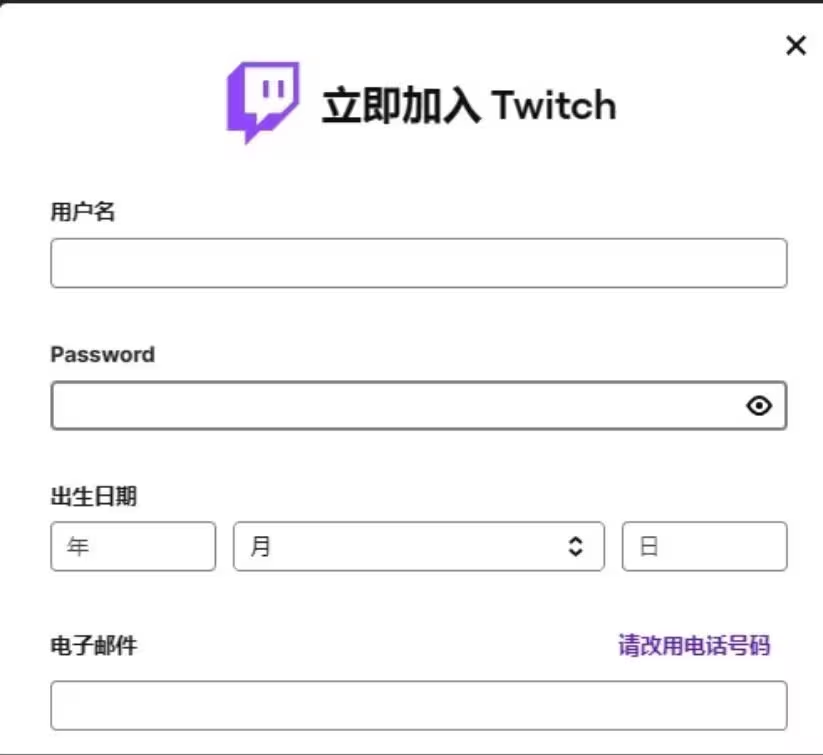Viewport: 823px width, 755px height.
Task: Select the 年 birth year field
Action: click(133, 546)
